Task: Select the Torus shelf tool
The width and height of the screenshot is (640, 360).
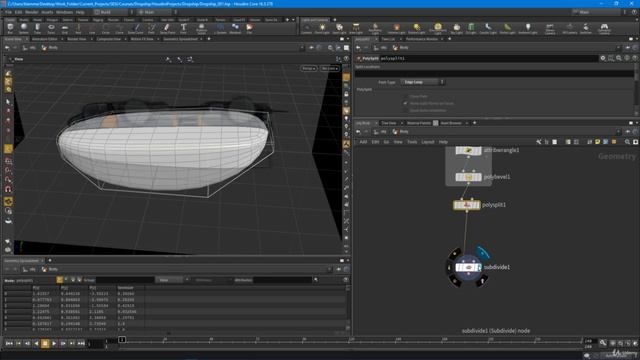Action: click(x=51, y=28)
